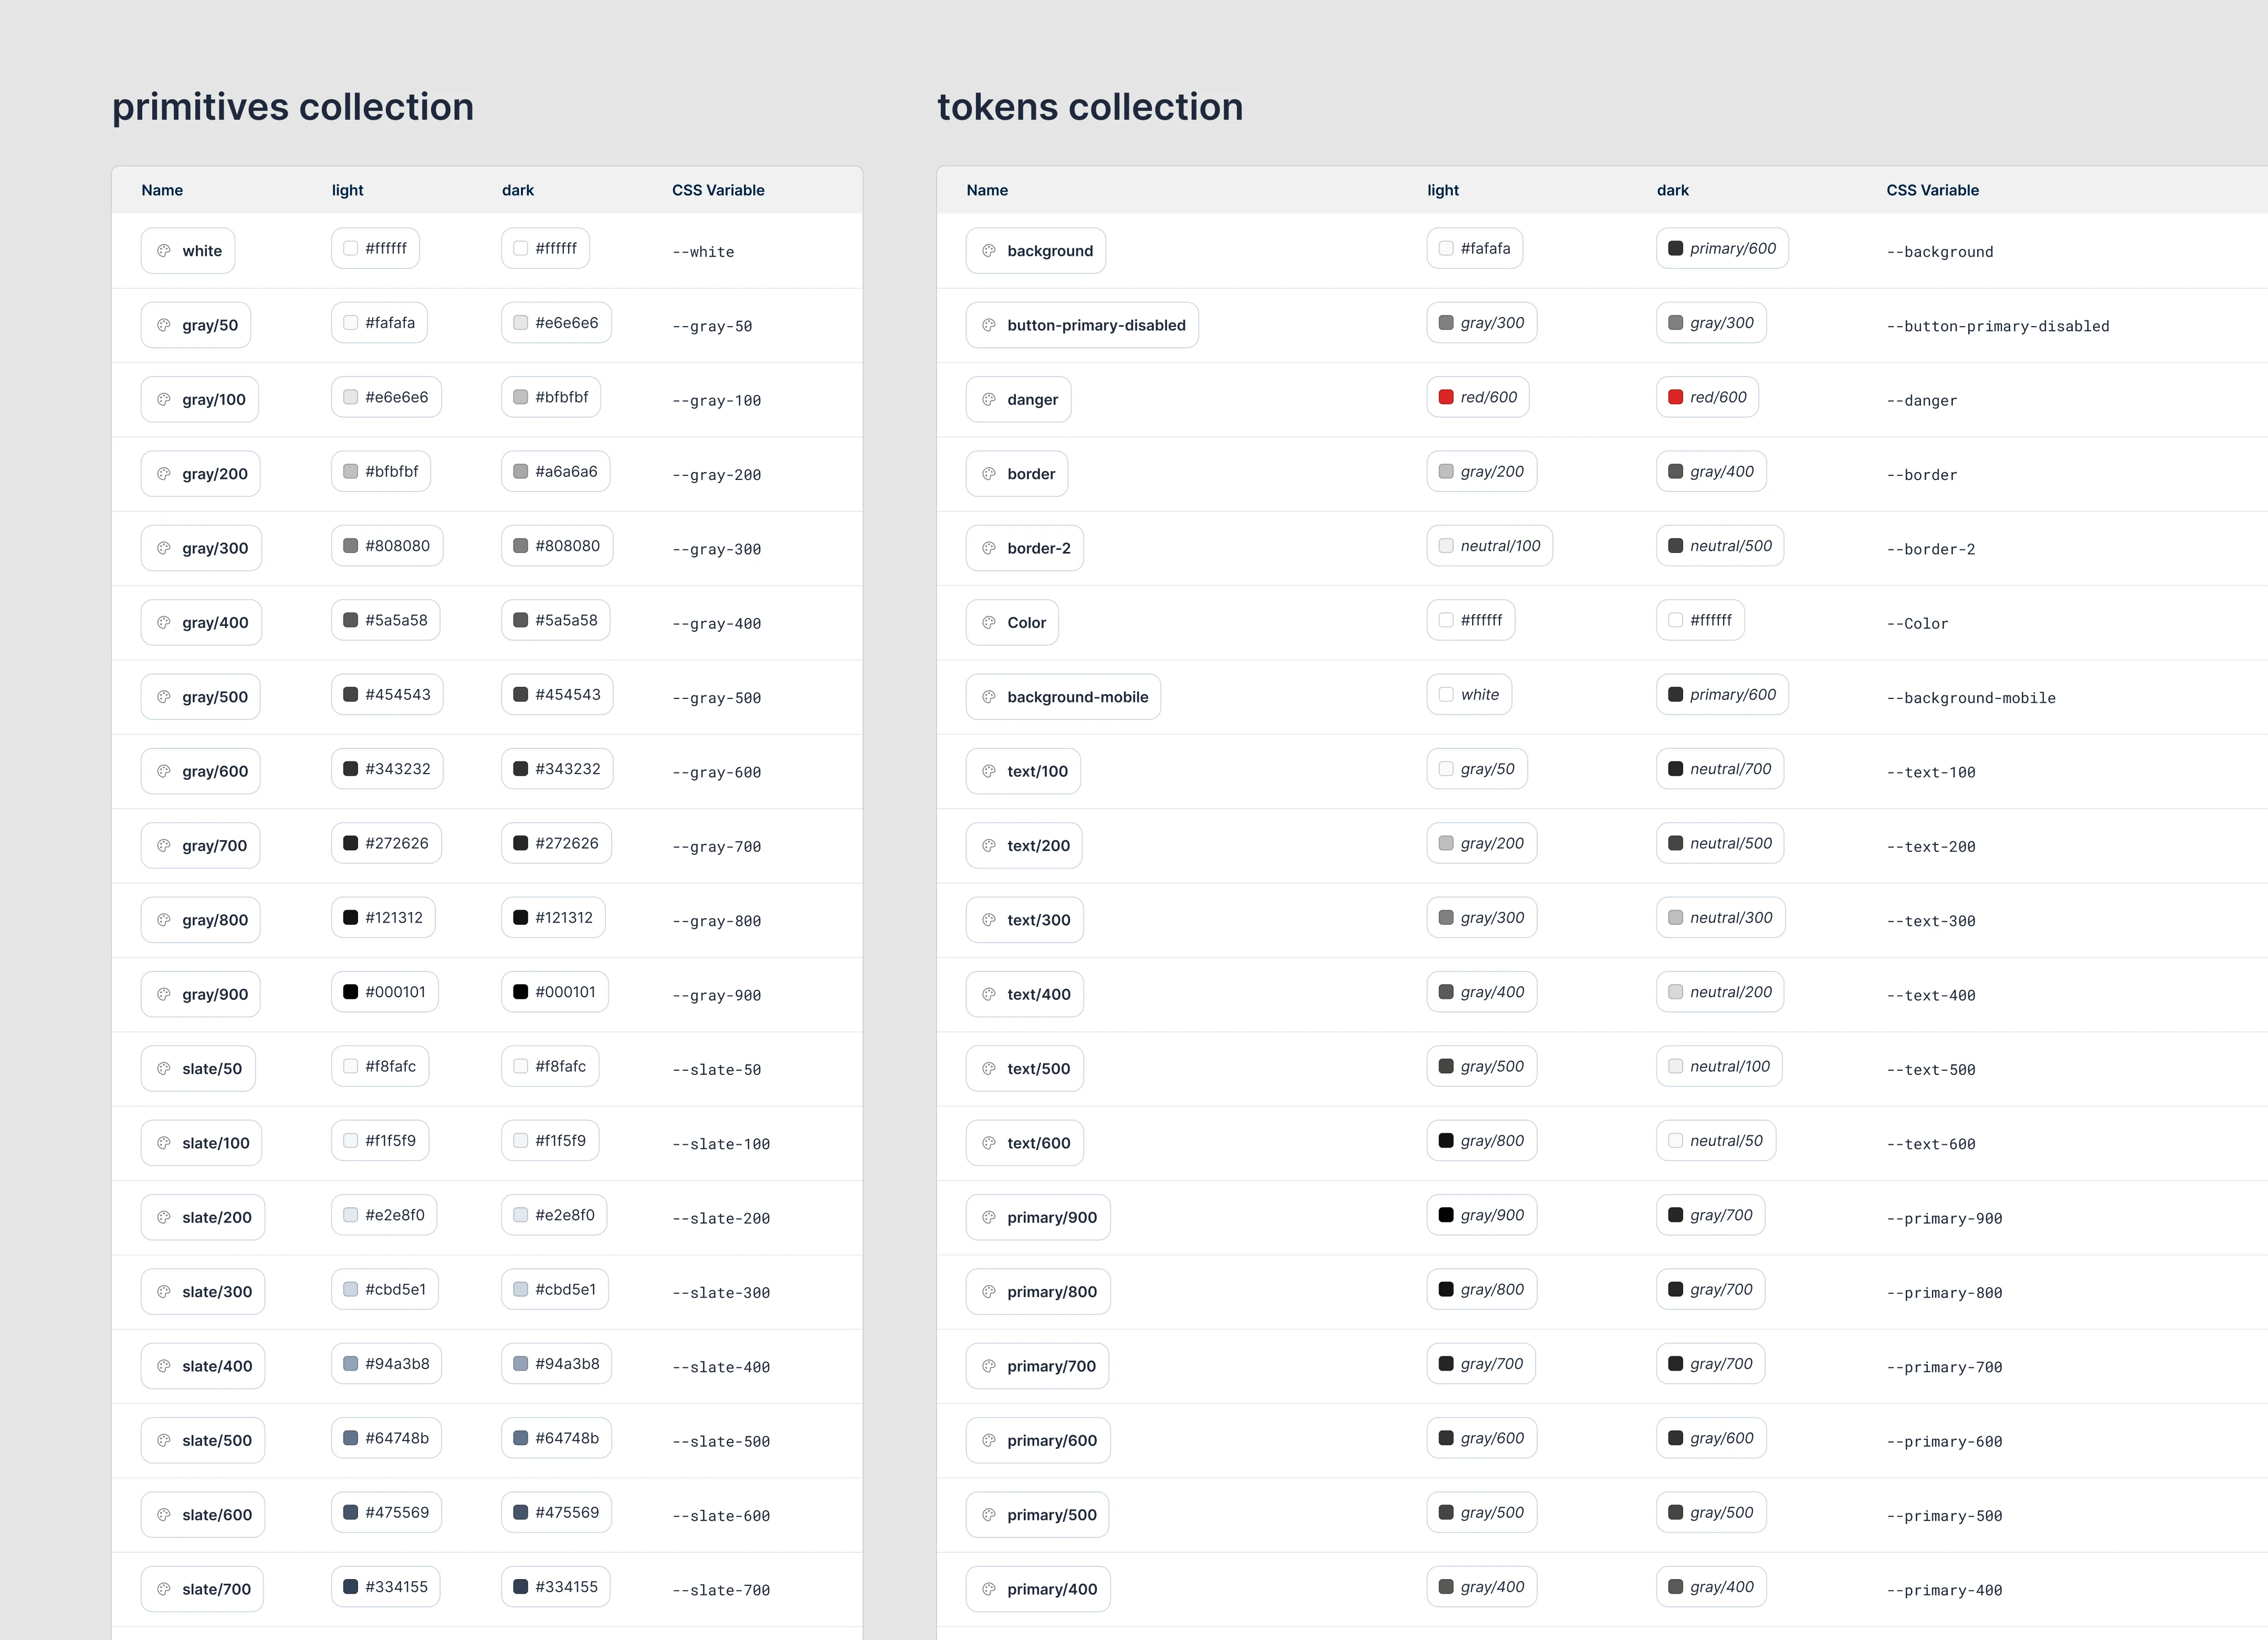Click #808080 swatch in gray/300 light column
Screen dimensions: 2268x1640
tap(351, 546)
